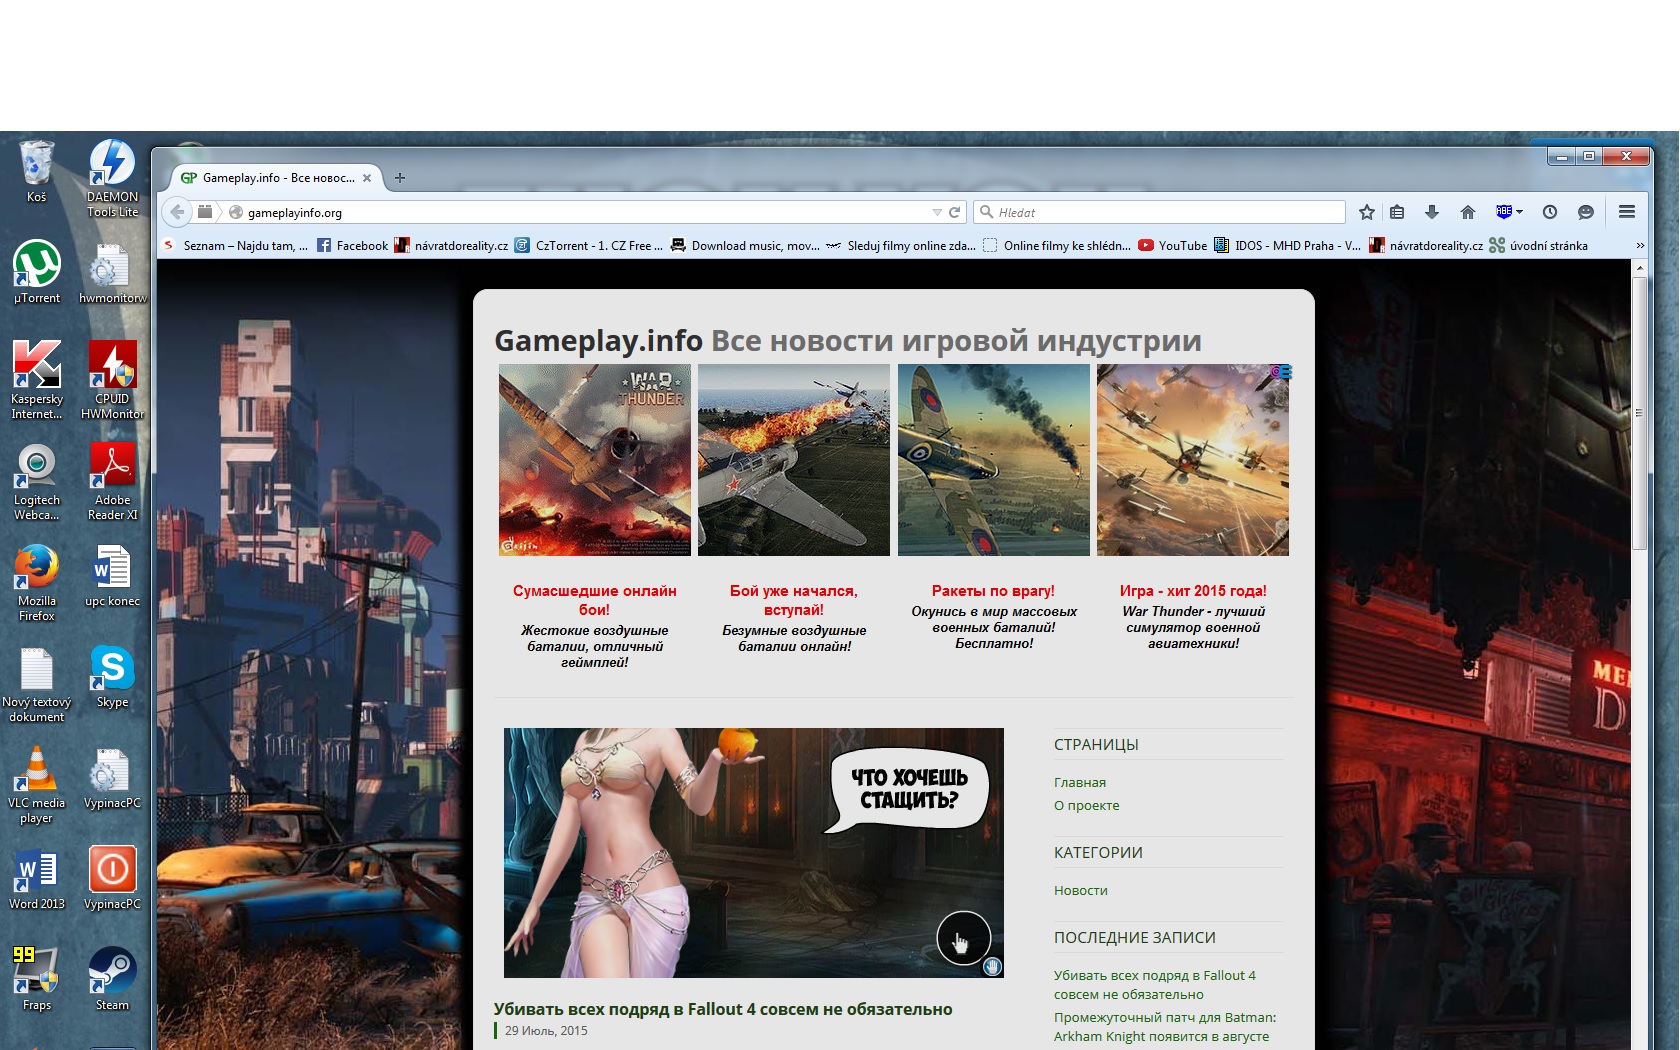Show more bookmarks chevron

1640,245
